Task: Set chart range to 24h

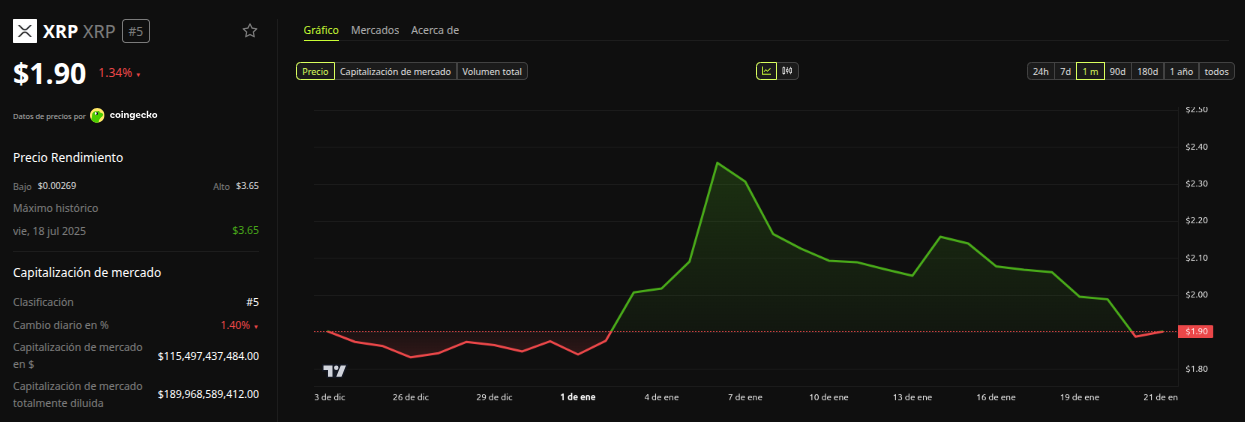Action: pos(1041,71)
